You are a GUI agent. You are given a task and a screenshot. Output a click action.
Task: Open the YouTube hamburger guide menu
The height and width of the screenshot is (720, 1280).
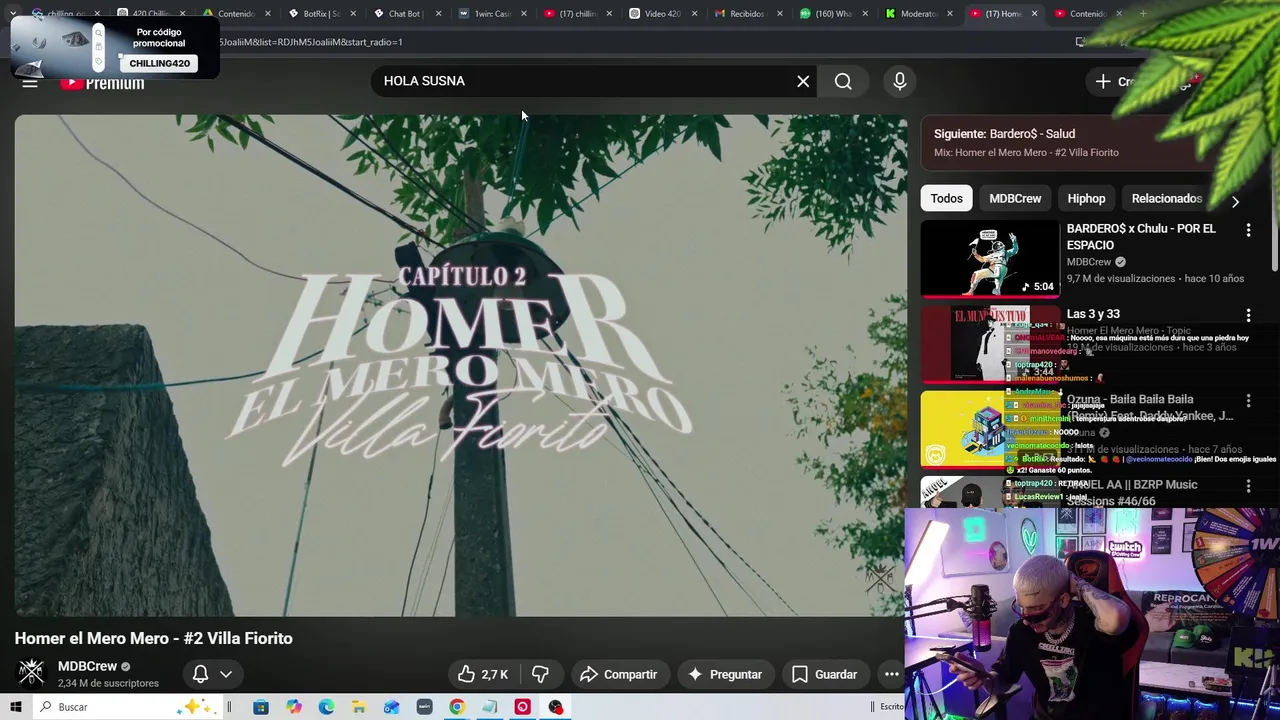pos(30,82)
